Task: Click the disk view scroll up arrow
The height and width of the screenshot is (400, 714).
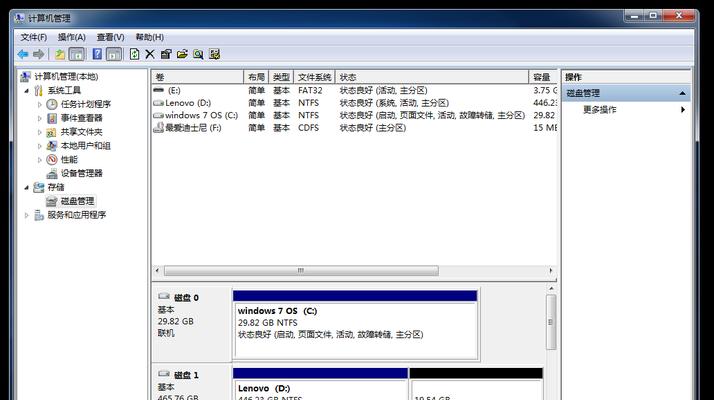Action: tap(551, 288)
